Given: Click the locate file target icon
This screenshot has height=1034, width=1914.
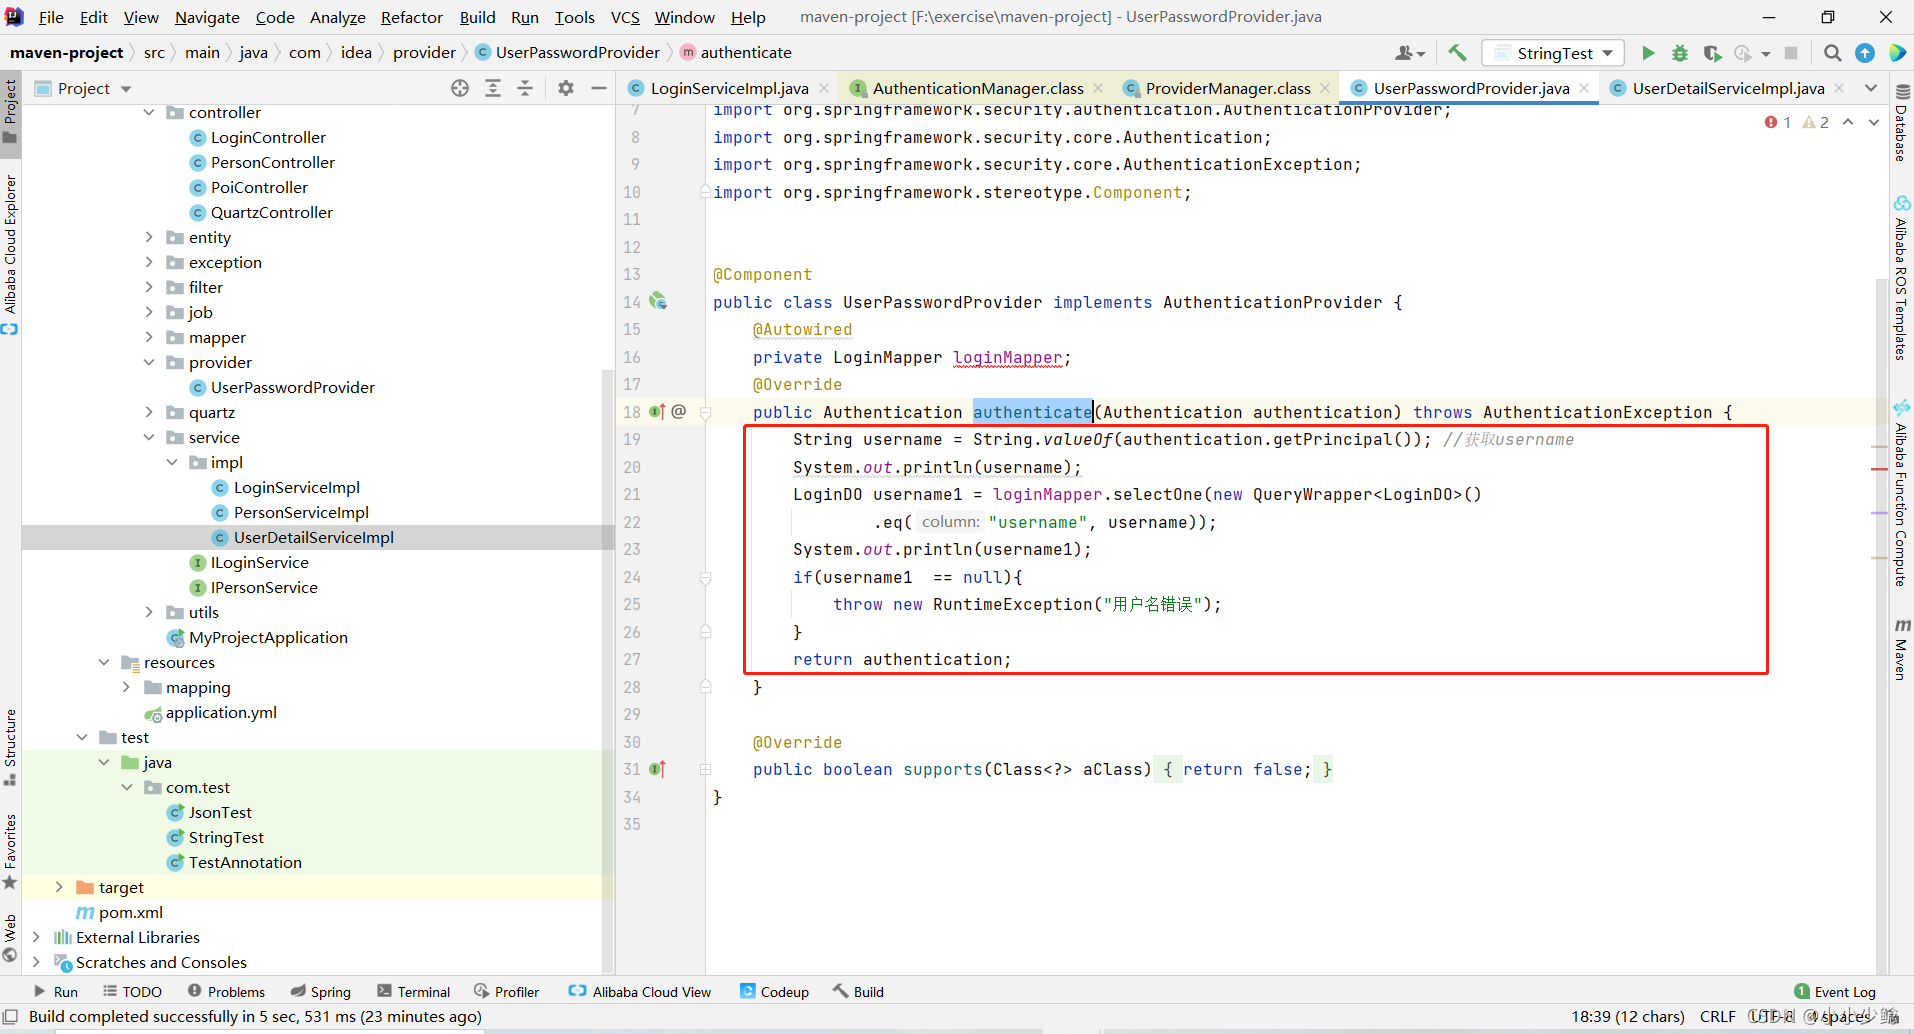Looking at the screenshot, I should [x=460, y=88].
